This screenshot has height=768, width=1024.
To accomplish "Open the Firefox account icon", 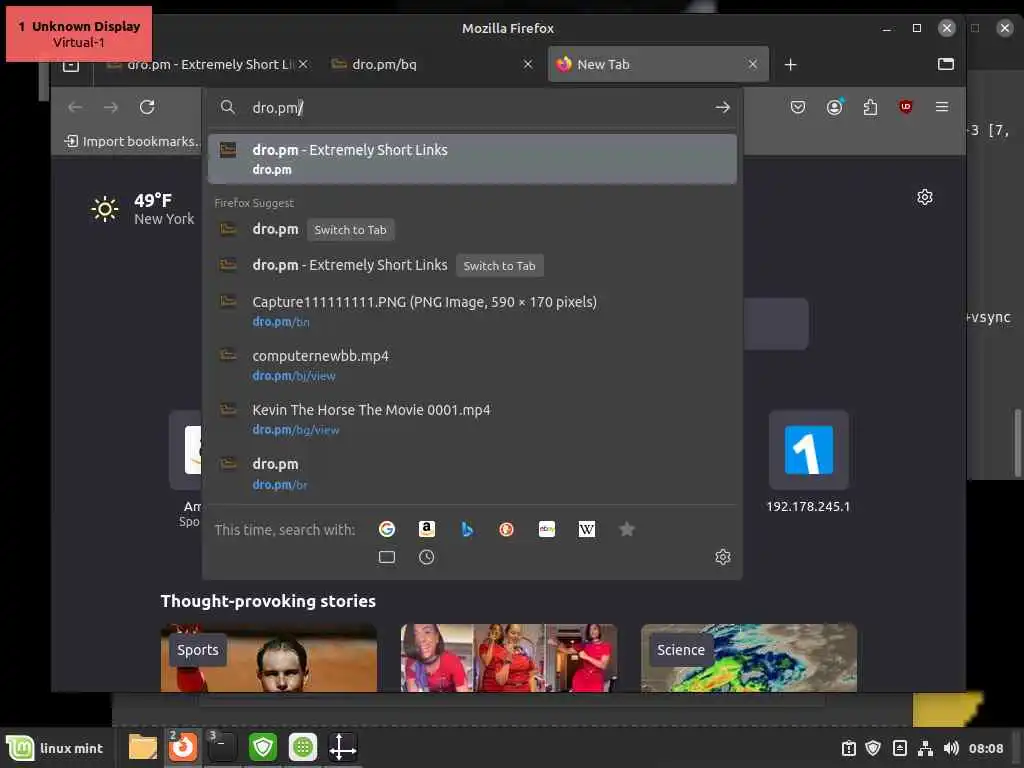I will 835,107.
